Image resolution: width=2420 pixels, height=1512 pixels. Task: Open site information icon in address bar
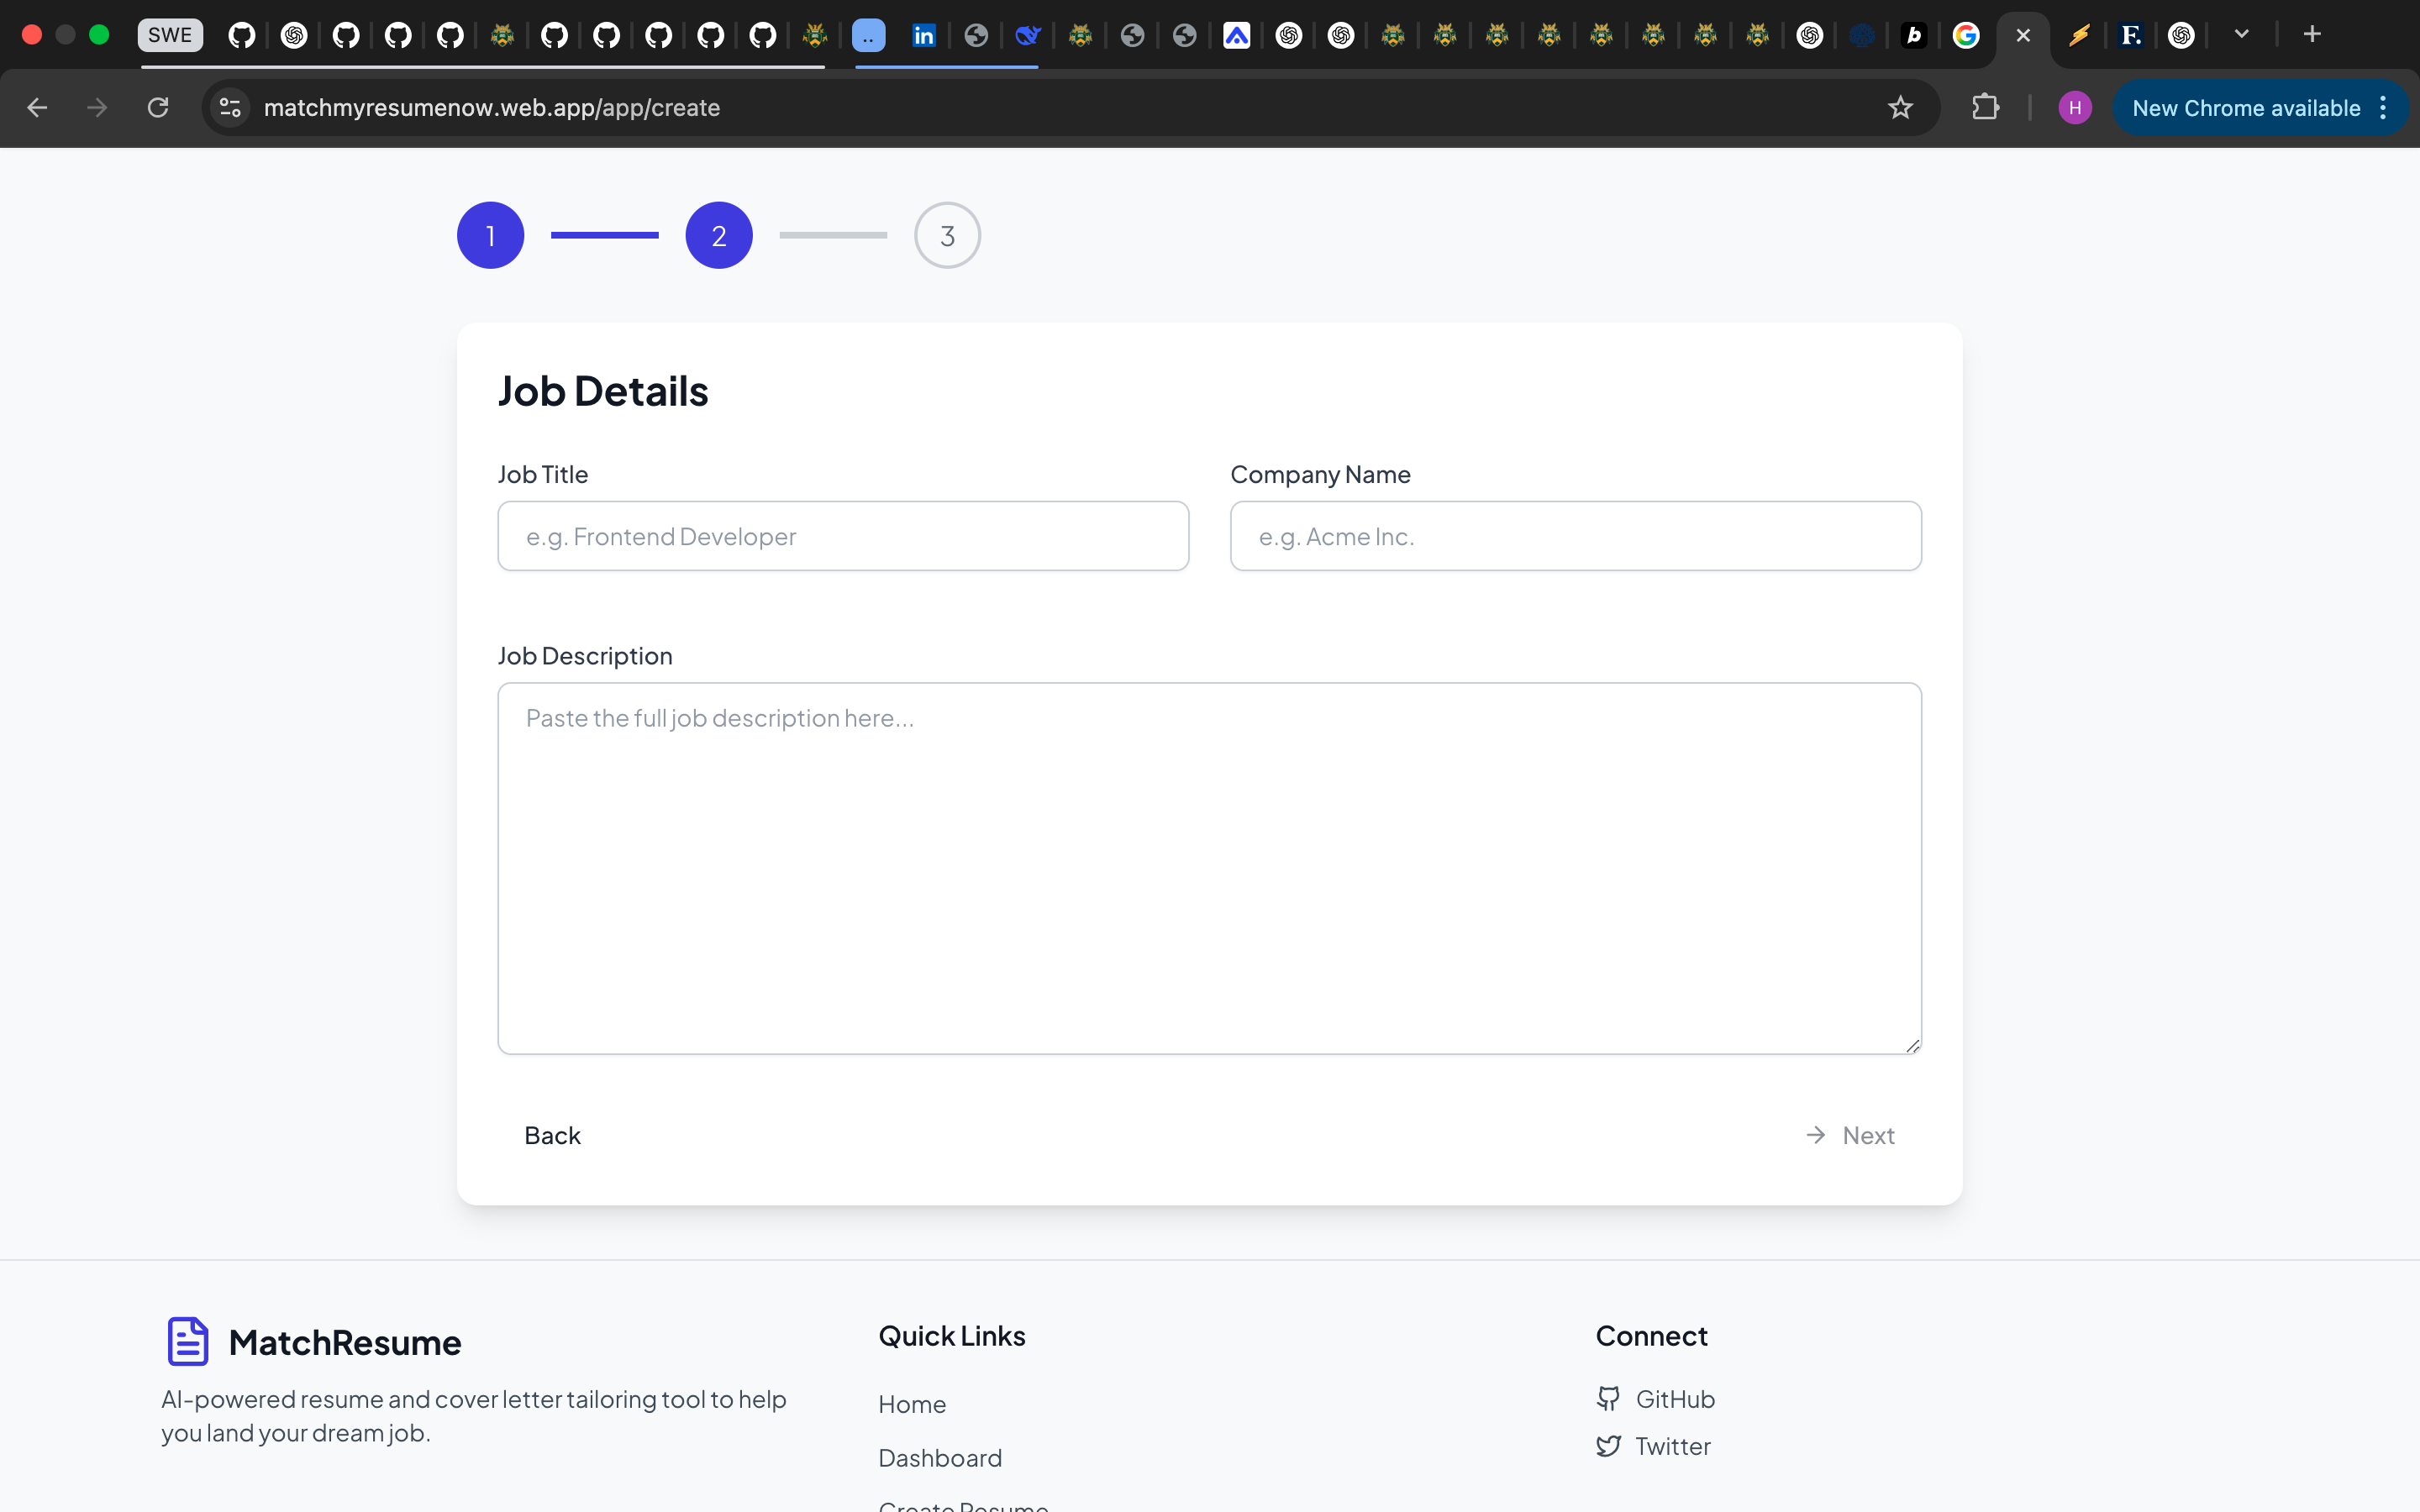tap(230, 108)
